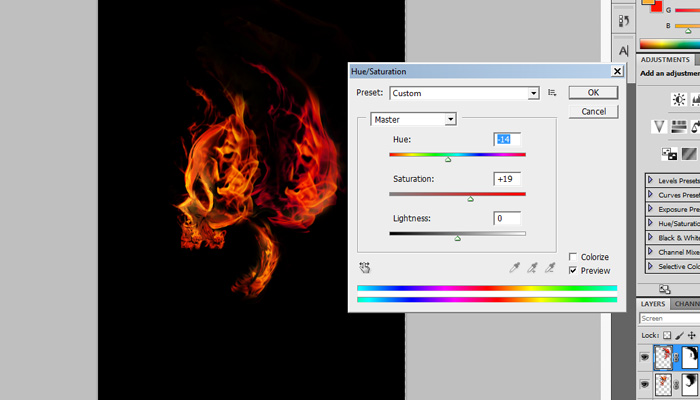Screen dimensions: 700x400
Task: Open the Screen blend mode dropdown
Action: coord(670,318)
